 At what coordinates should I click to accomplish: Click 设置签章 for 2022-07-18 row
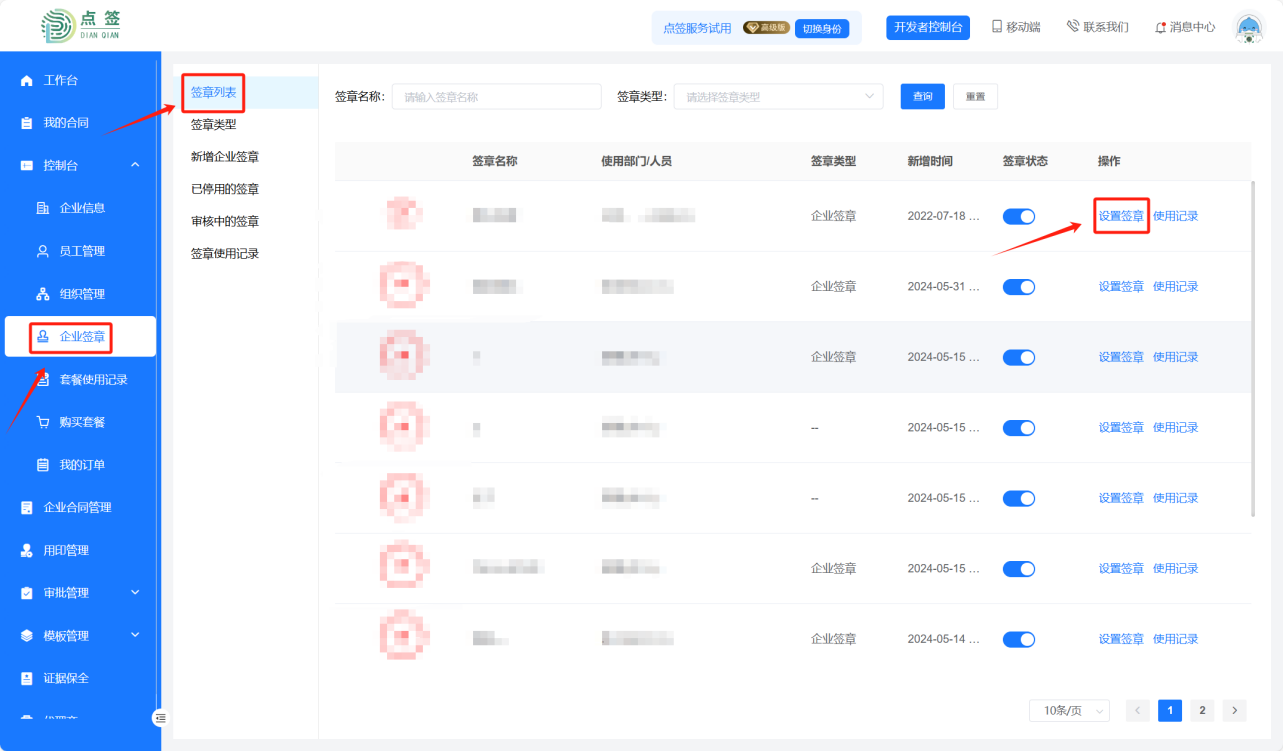(1121, 216)
